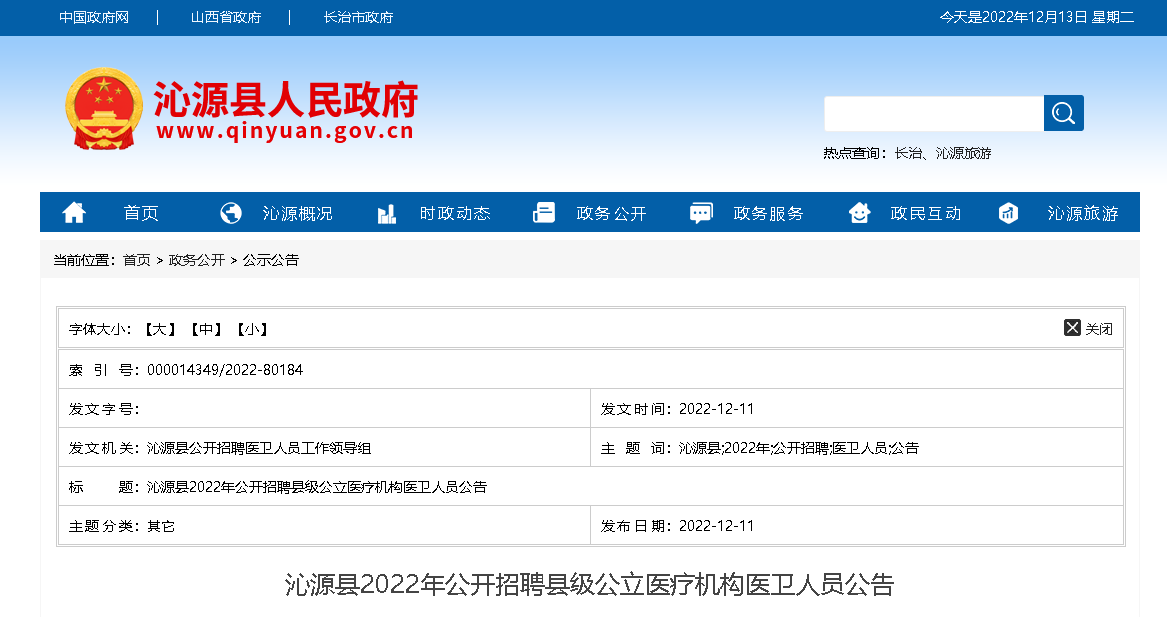The height and width of the screenshot is (617, 1167).
Task: Click 公示公告 in the breadcrumb
Action: pyautogui.click(x=271, y=260)
